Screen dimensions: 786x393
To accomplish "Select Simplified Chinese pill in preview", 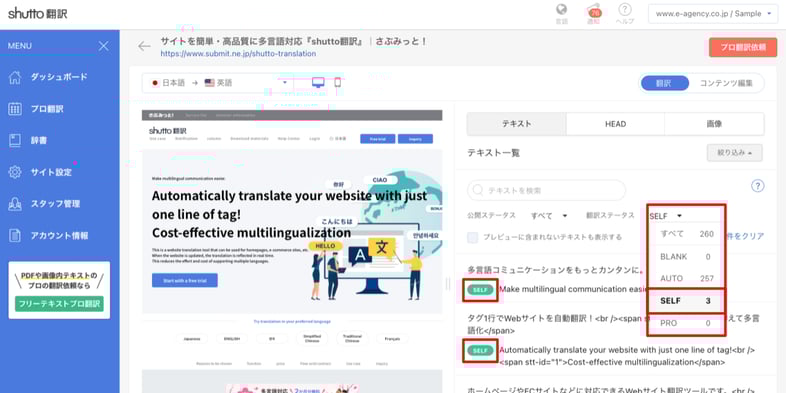I will point(312,338).
